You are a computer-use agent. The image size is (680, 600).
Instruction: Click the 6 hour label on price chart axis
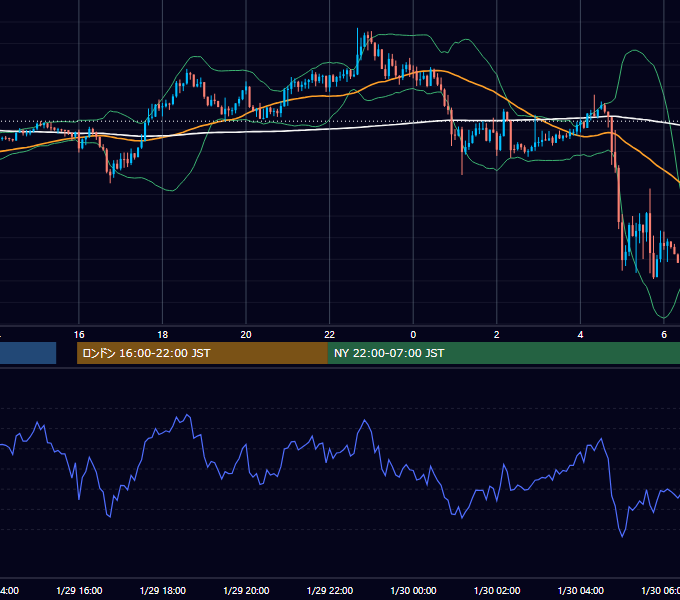point(664,334)
